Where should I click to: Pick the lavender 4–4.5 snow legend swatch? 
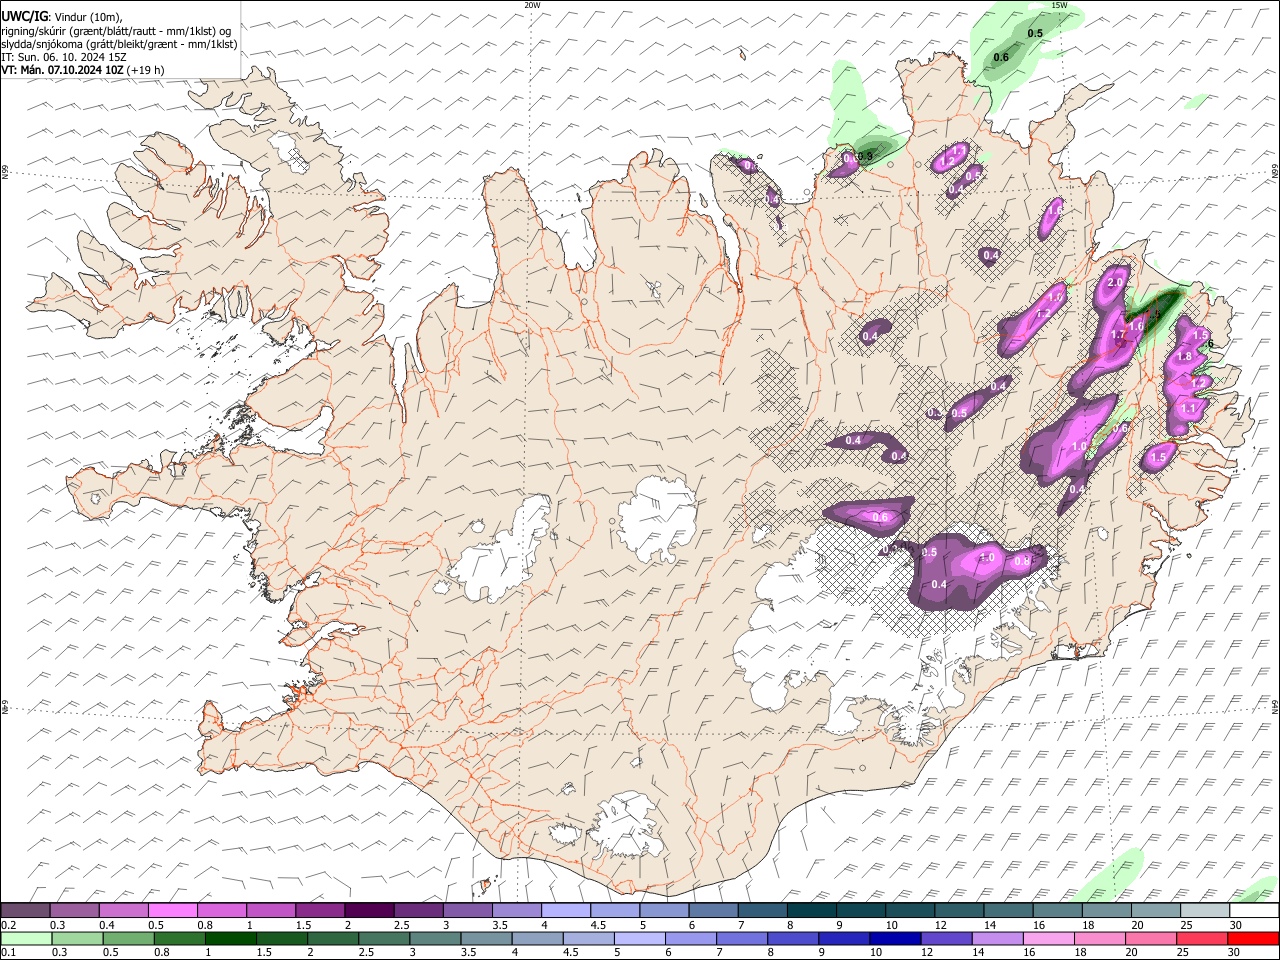[566, 910]
